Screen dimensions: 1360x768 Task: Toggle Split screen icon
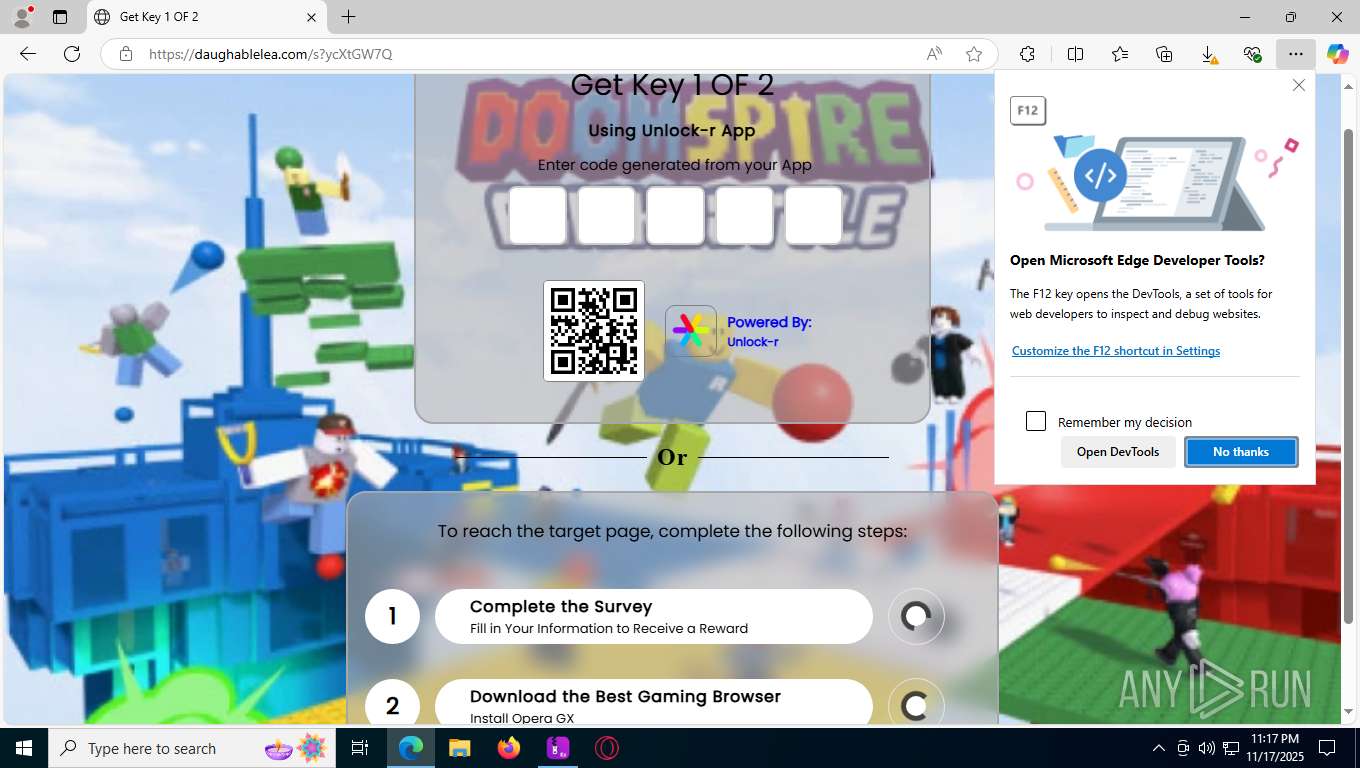click(x=1075, y=54)
